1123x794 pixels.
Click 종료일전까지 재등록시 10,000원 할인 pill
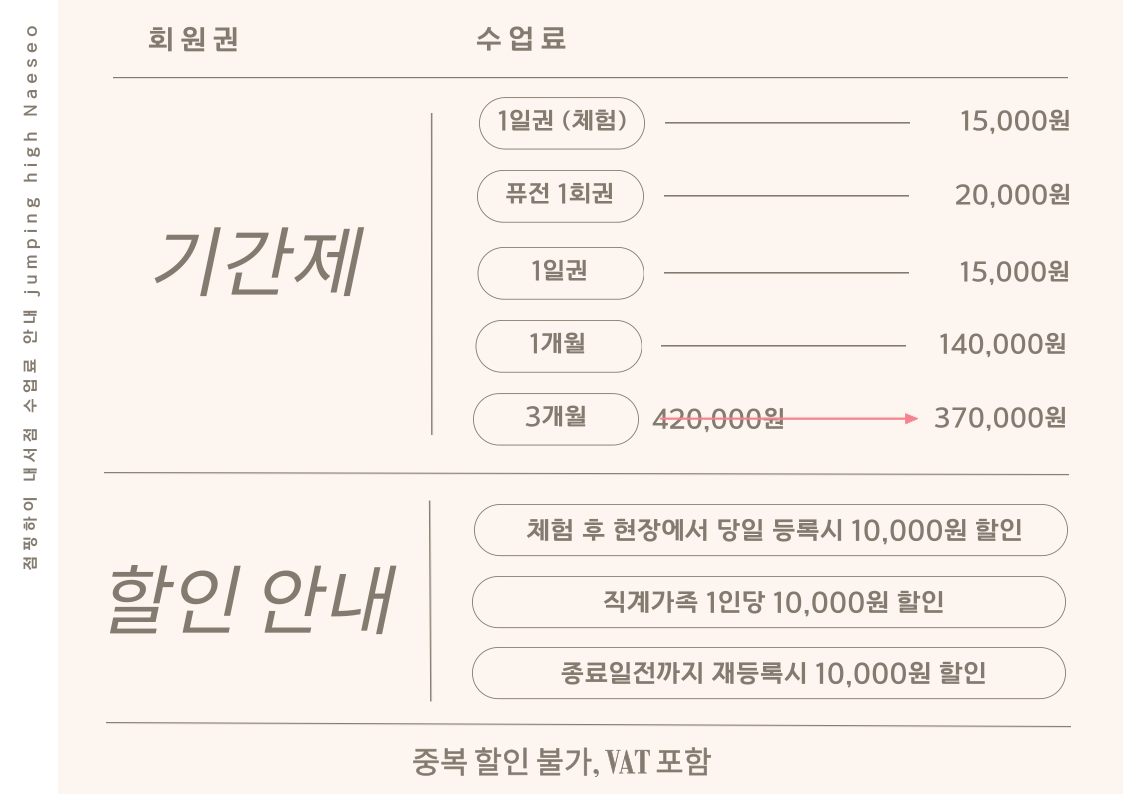tap(768, 673)
